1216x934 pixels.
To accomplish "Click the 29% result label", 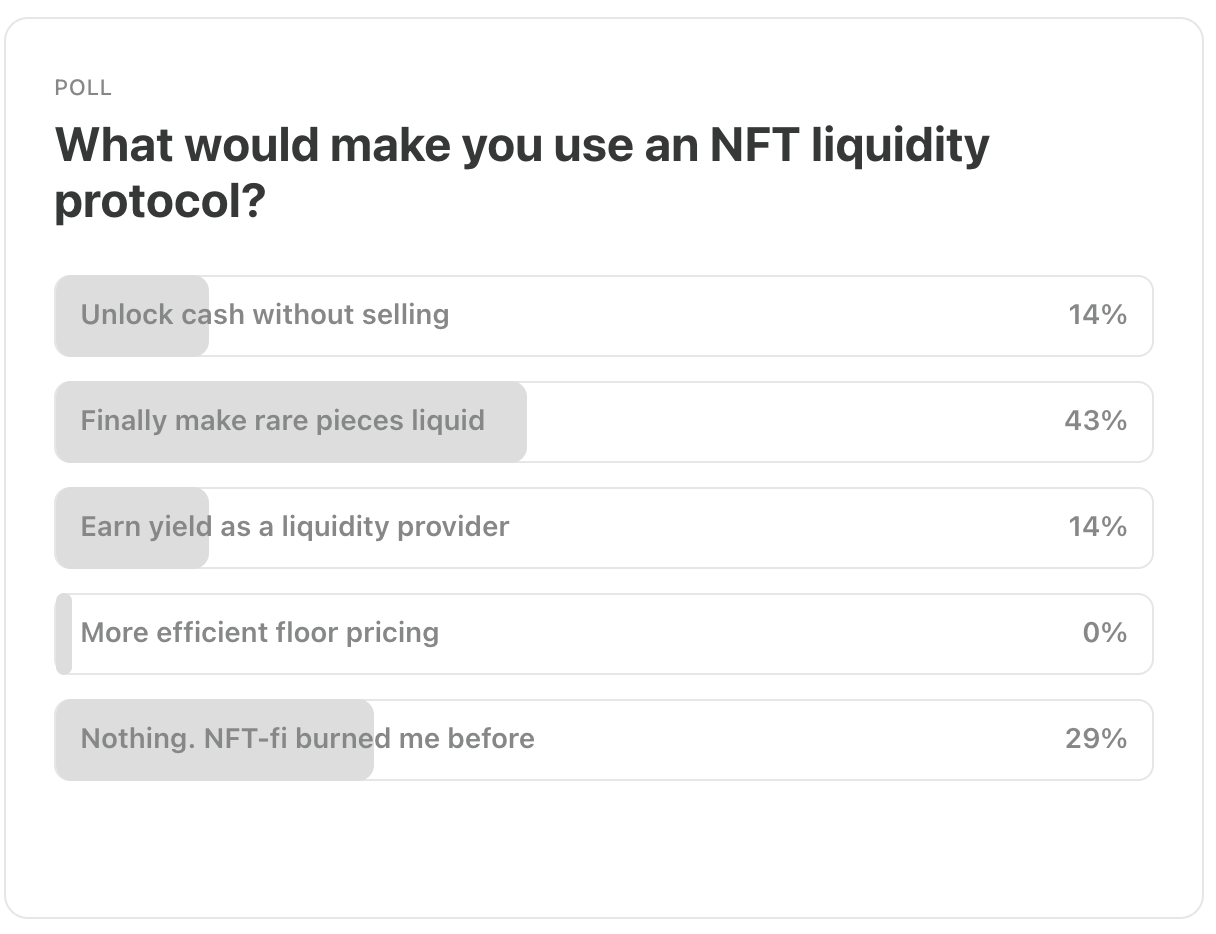I will (1096, 738).
